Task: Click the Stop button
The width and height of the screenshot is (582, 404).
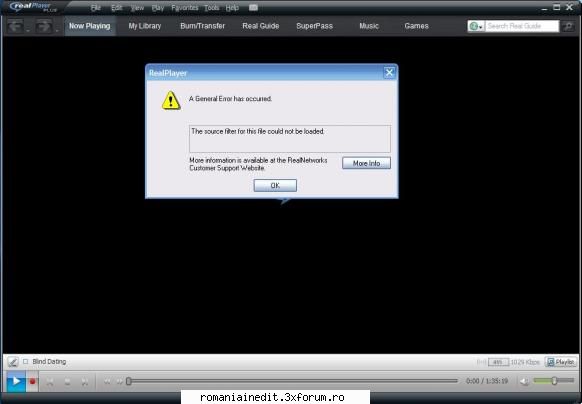Action: pyautogui.click(x=67, y=382)
